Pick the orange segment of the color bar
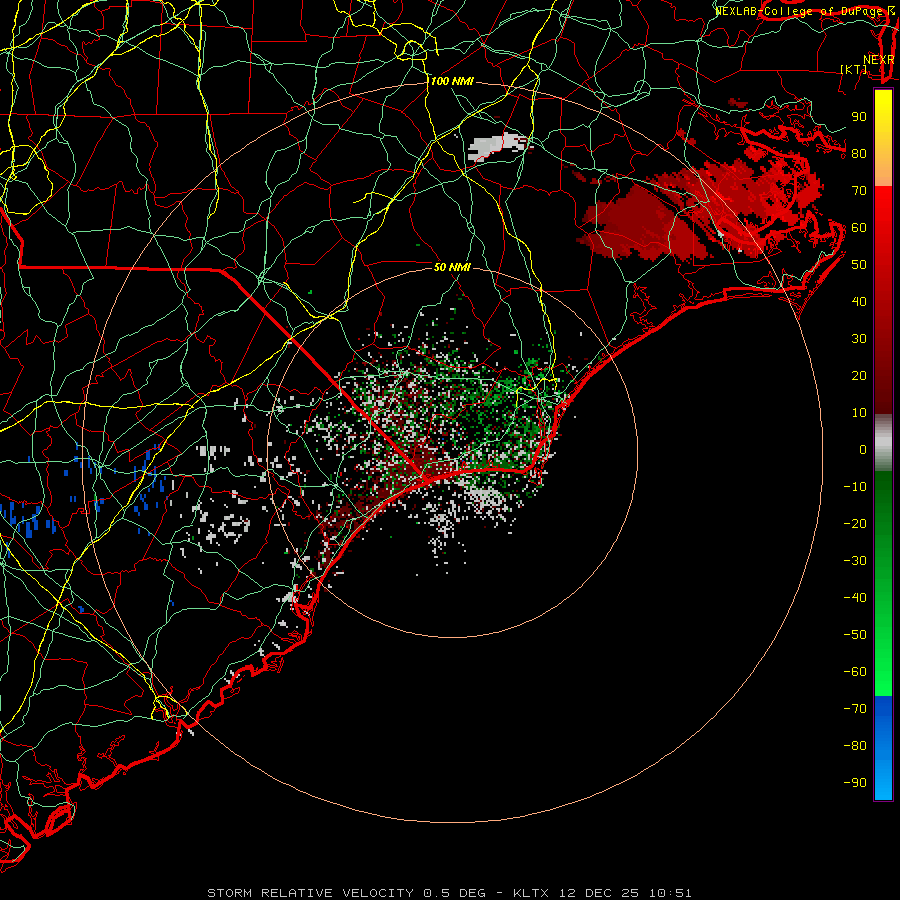The width and height of the screenshot is (900, 900). pyautogui.click(x=883, y=168)
